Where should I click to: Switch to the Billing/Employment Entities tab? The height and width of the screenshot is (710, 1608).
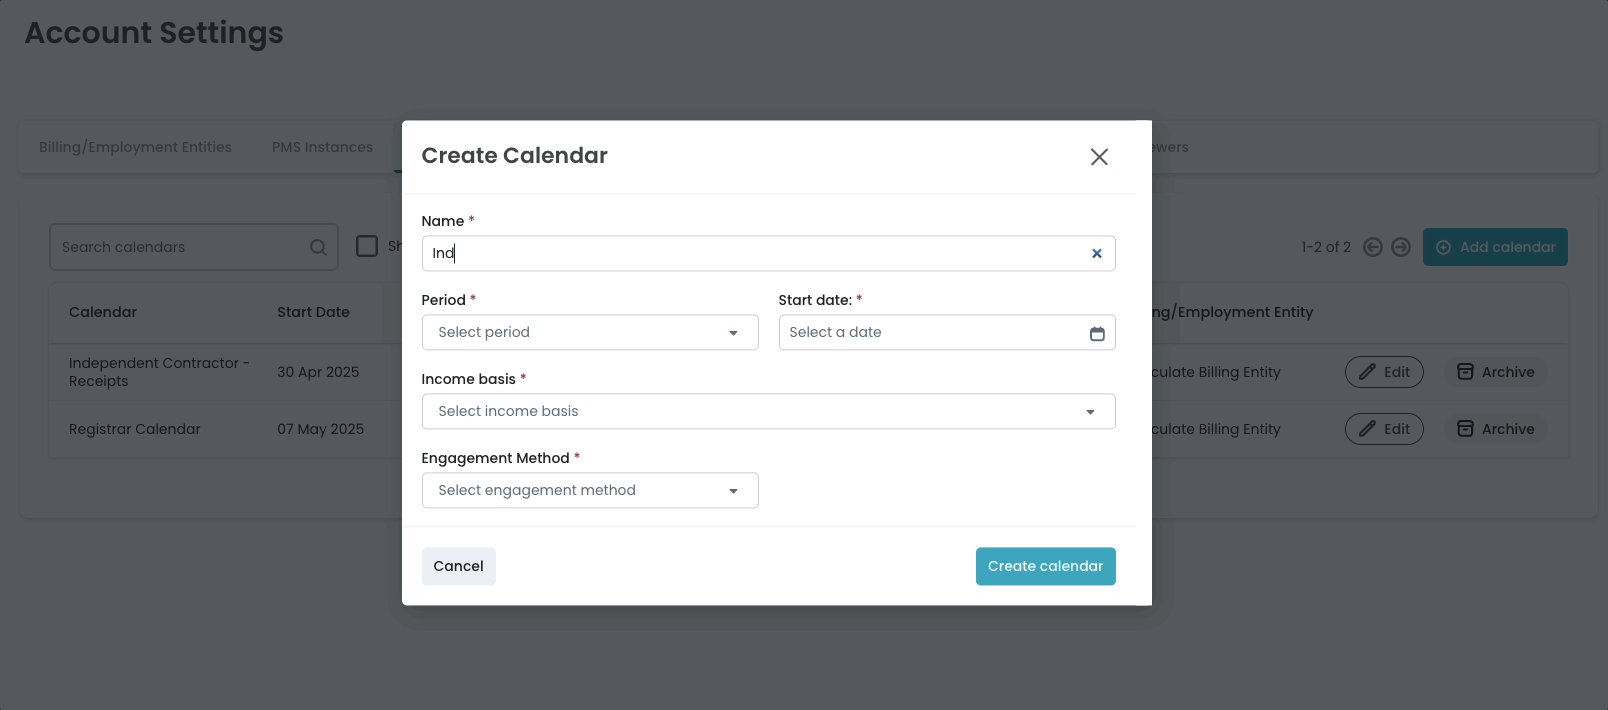pyautogui.click(x=135, y=146)
